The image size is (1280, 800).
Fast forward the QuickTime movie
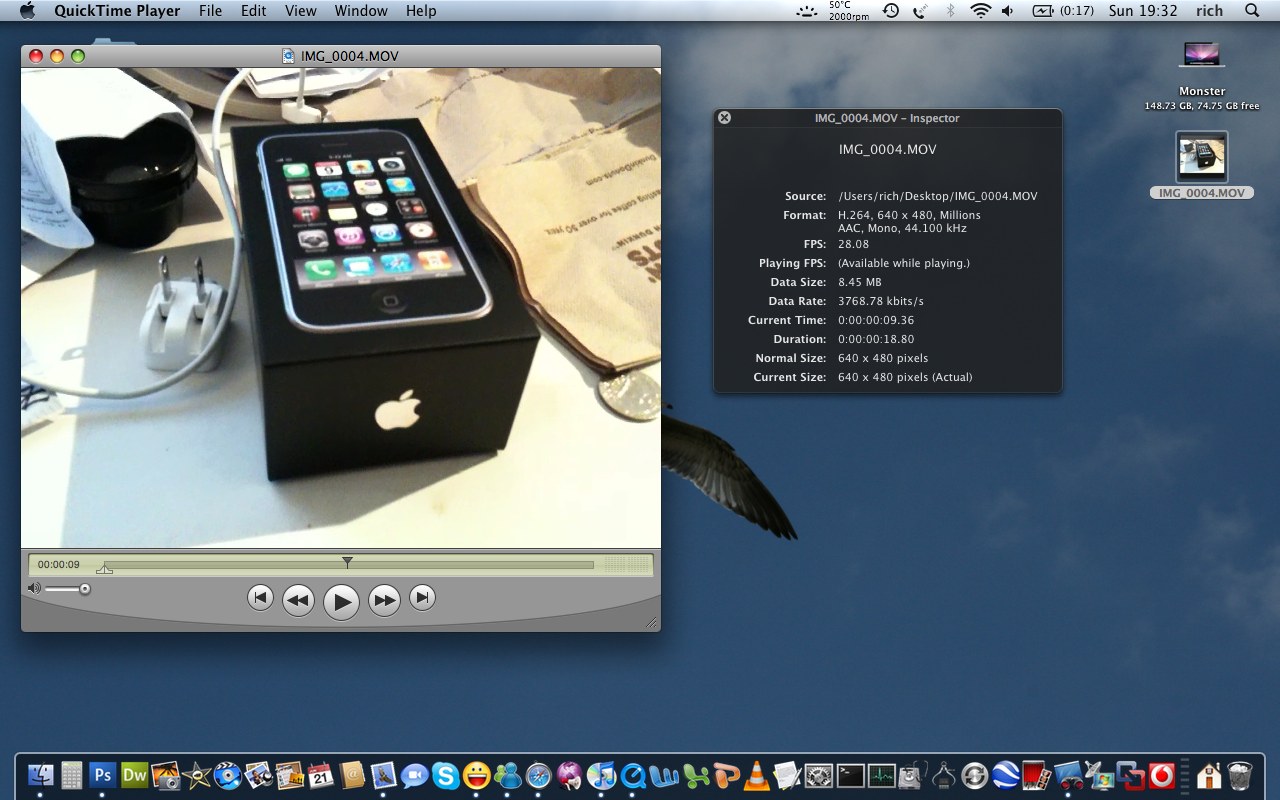tap(384, 600)
